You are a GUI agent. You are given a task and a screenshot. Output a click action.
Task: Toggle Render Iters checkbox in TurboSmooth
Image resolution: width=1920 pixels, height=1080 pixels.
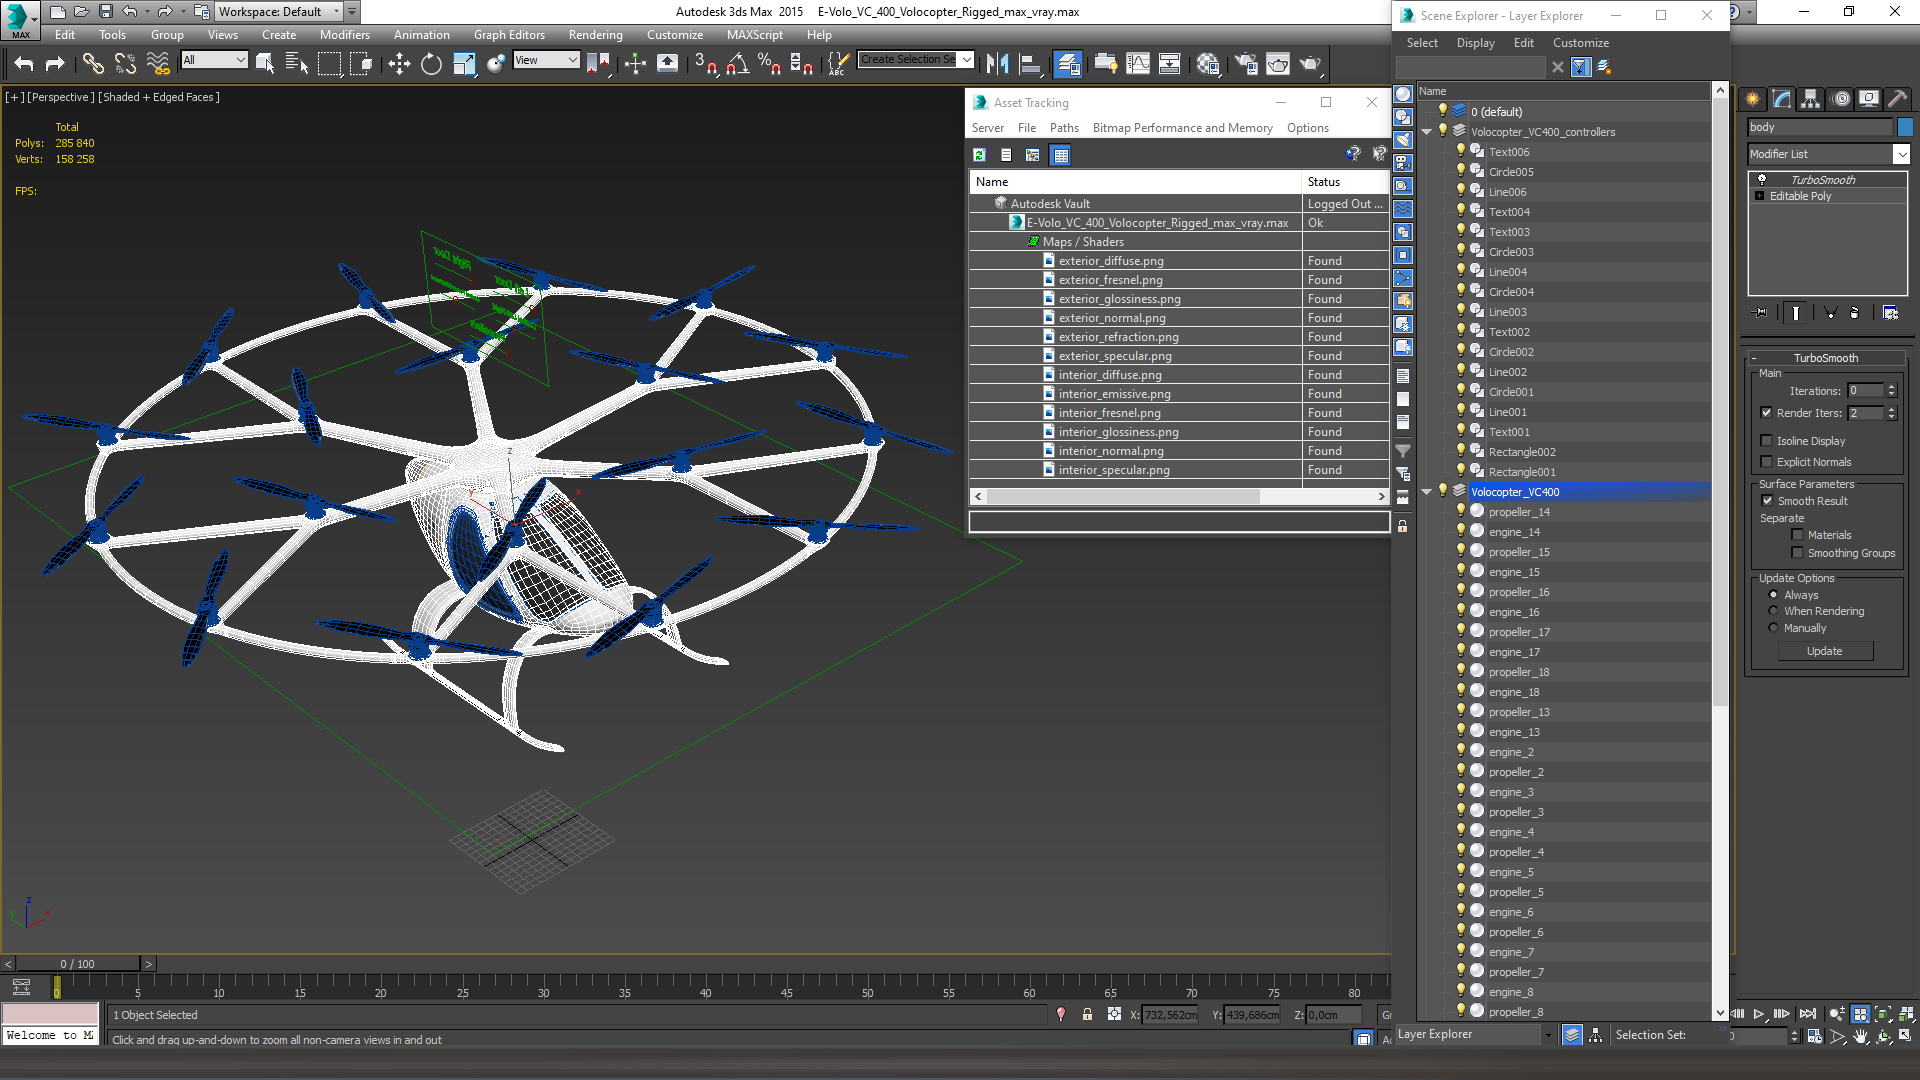point(1767,413)
